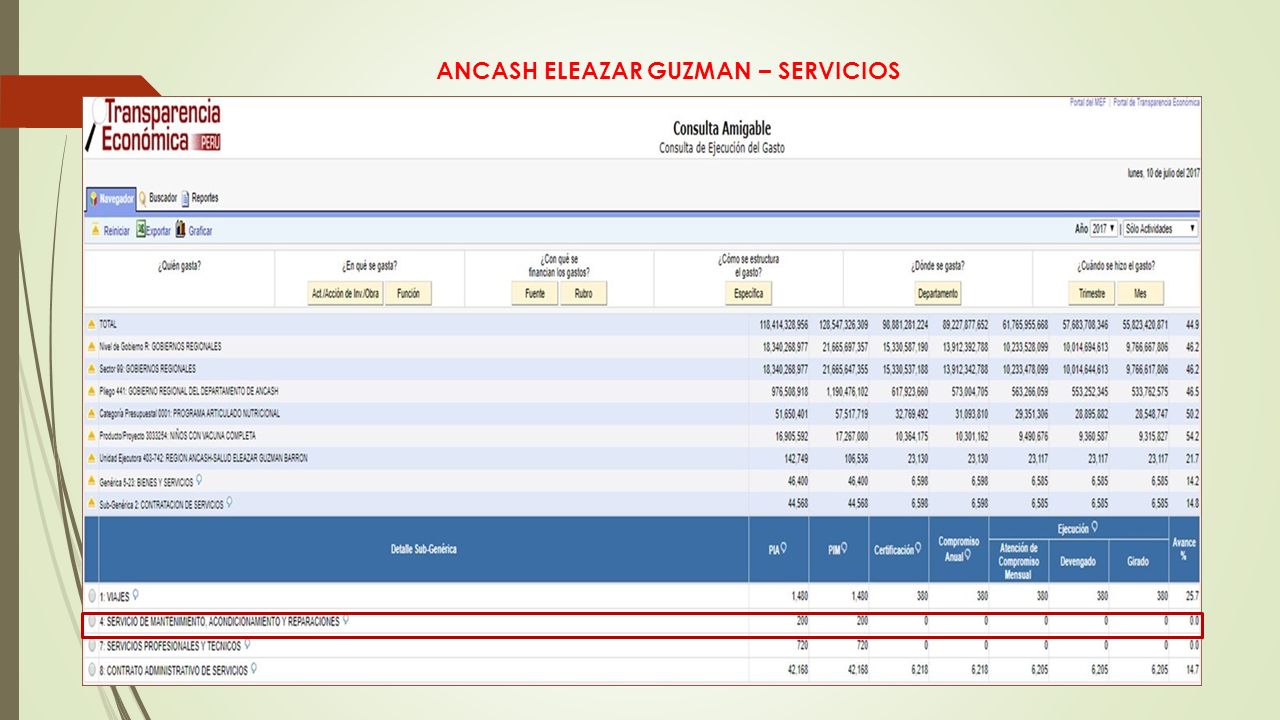Click the Girado column header
The width and height of the screenshot is (1280, 720).
[1138, 562]
